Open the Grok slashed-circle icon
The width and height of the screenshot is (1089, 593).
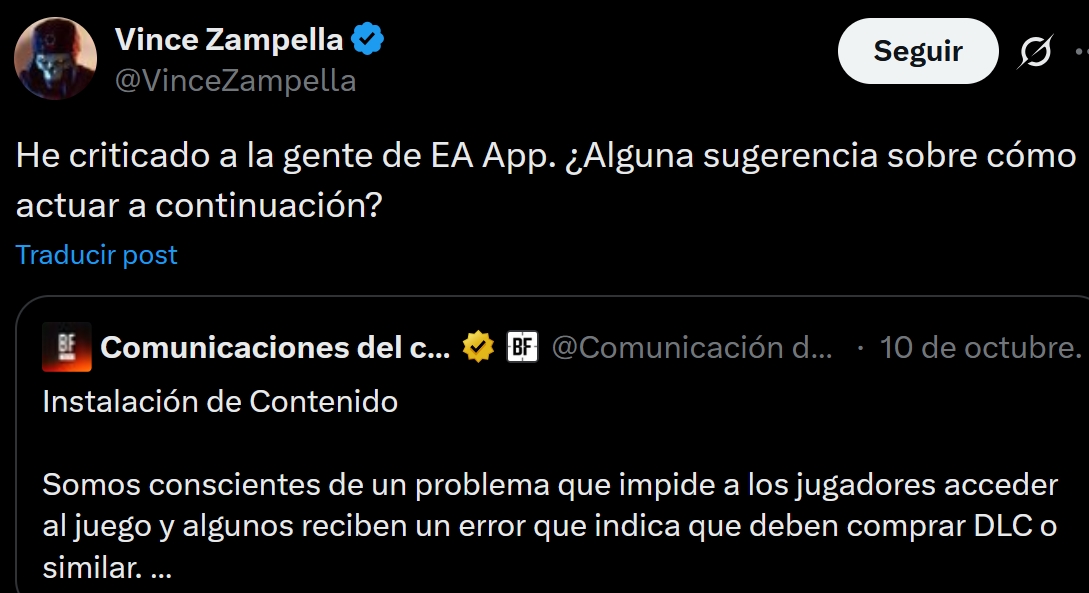coord(1034,52)
